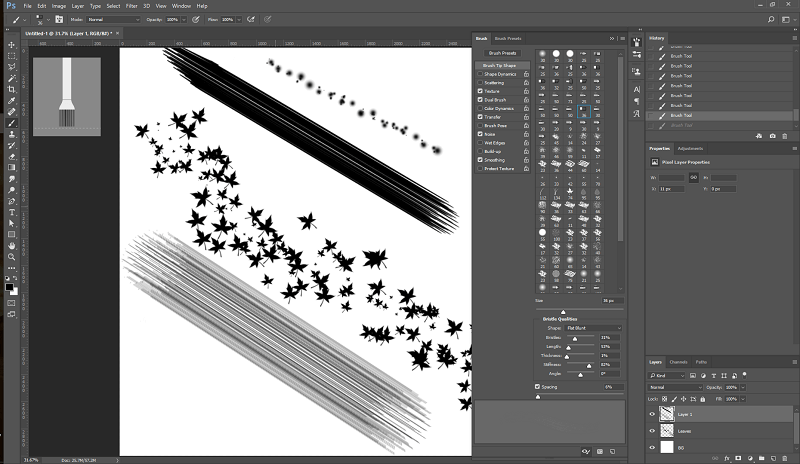Open the brush Mode dropdown

point(113,19)
